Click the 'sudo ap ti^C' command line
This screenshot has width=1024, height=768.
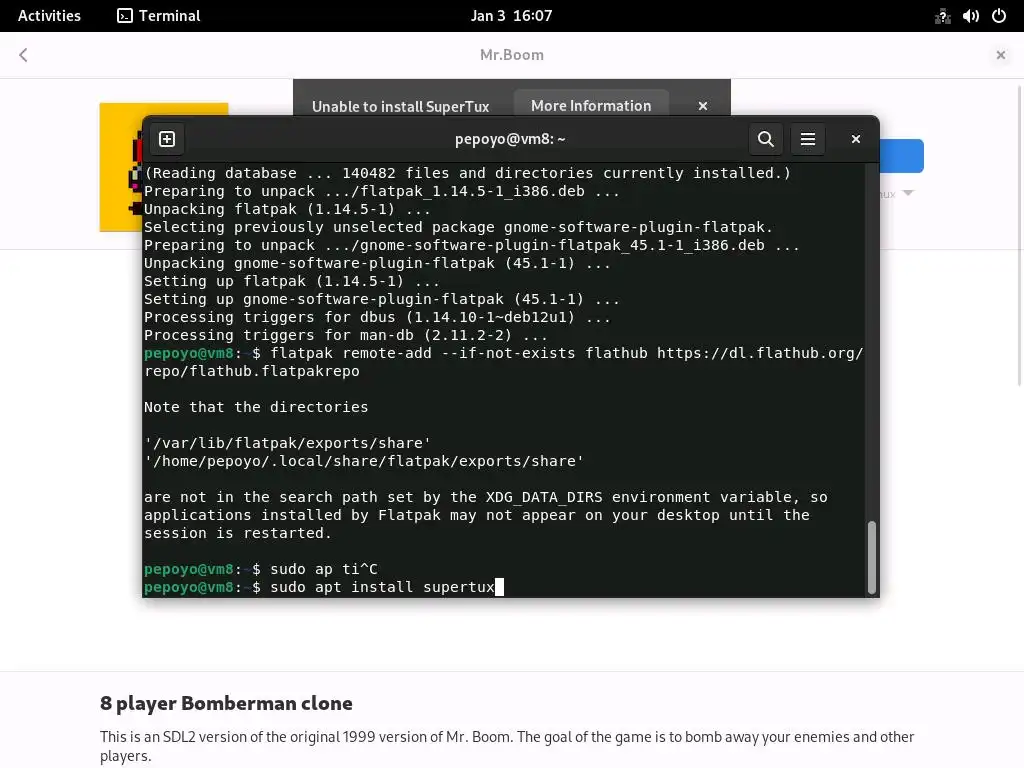click(261, 569)
